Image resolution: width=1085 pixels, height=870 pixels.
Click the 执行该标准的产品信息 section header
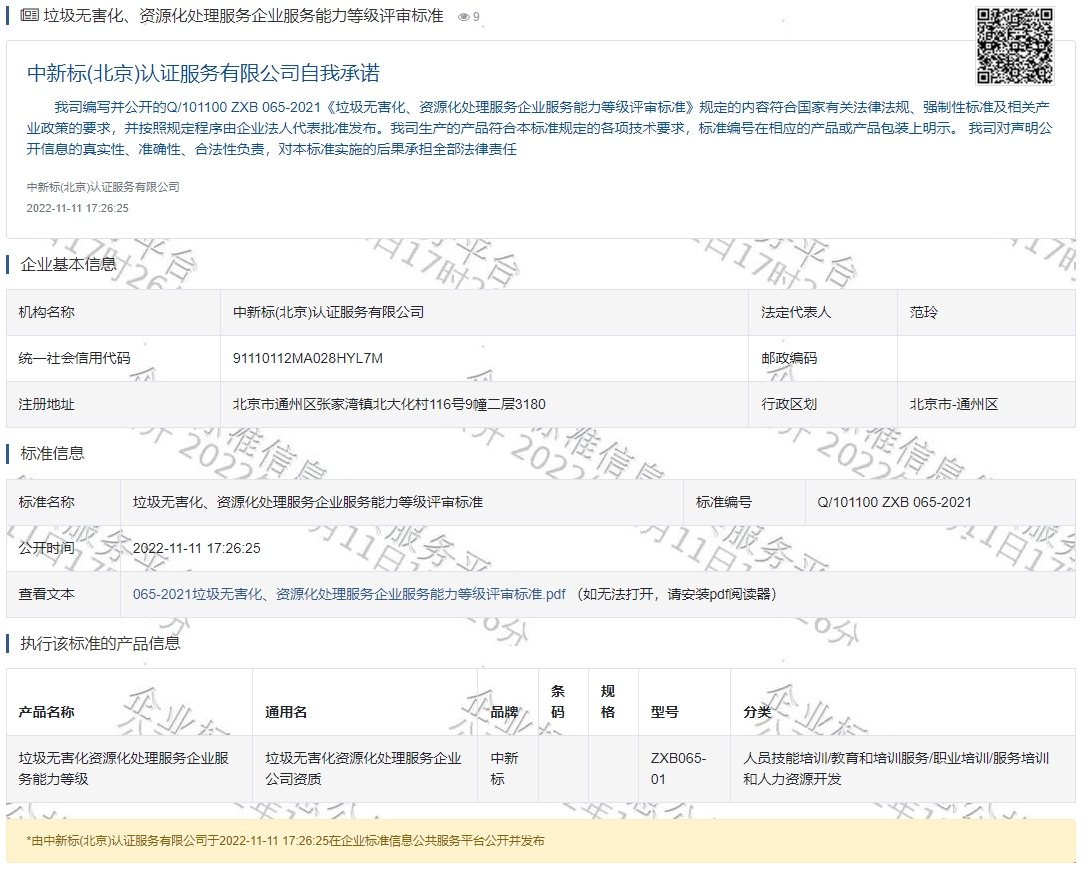(x=100, y=643)
